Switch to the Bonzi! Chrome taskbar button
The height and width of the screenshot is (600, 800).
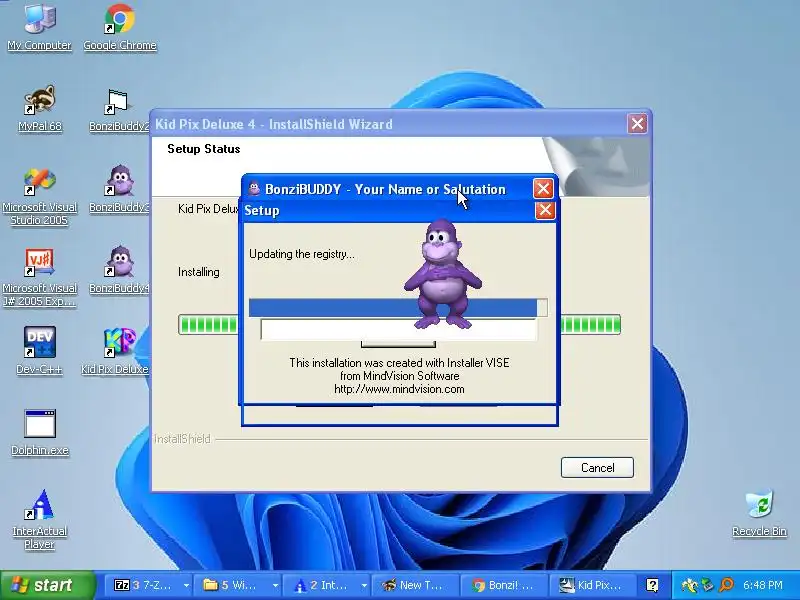504,585
